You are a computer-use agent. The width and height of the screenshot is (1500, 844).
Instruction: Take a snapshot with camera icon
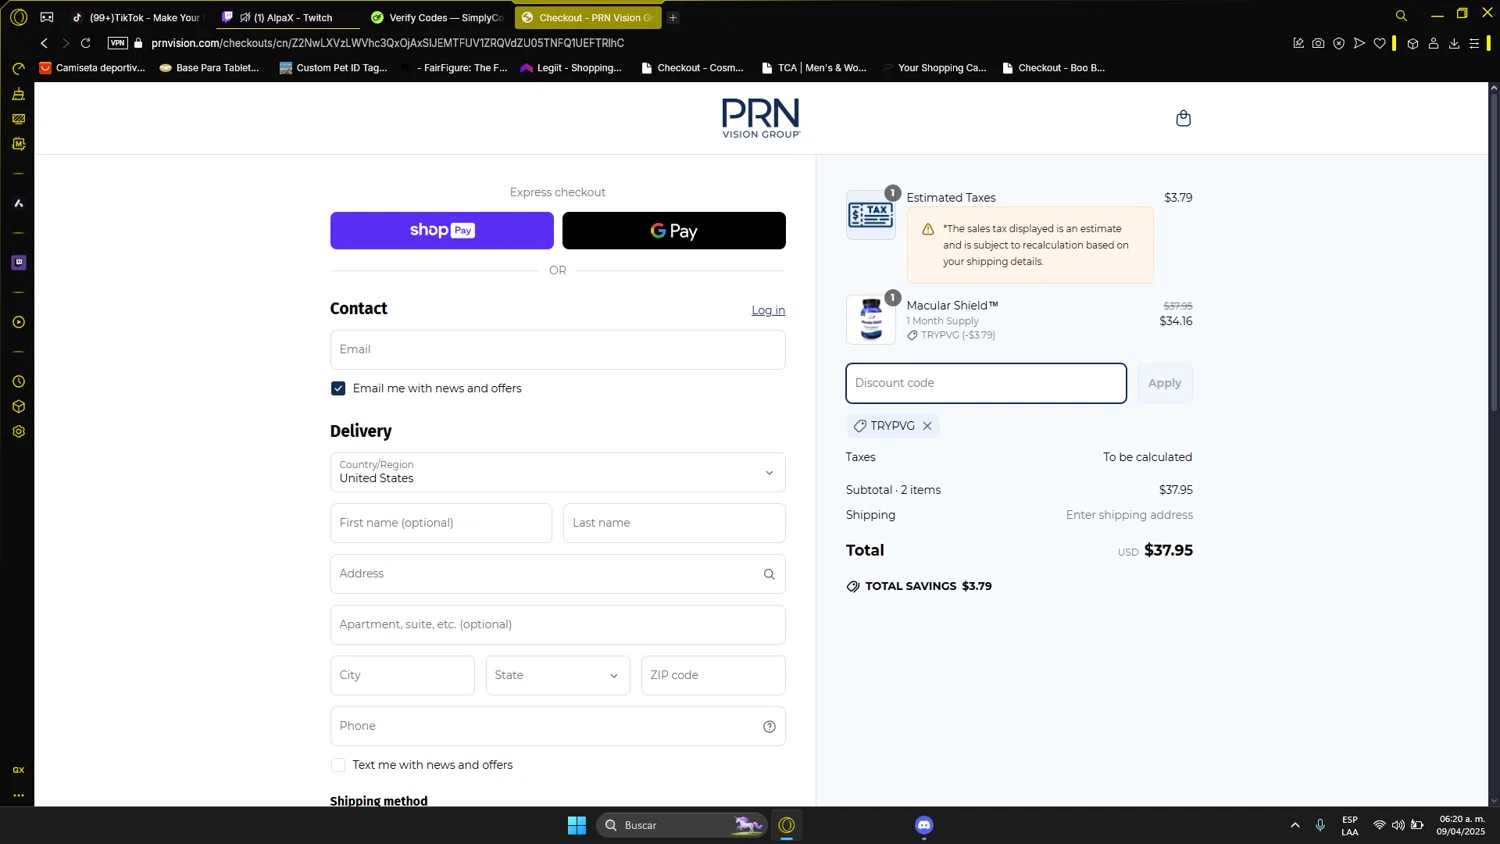1318,43
